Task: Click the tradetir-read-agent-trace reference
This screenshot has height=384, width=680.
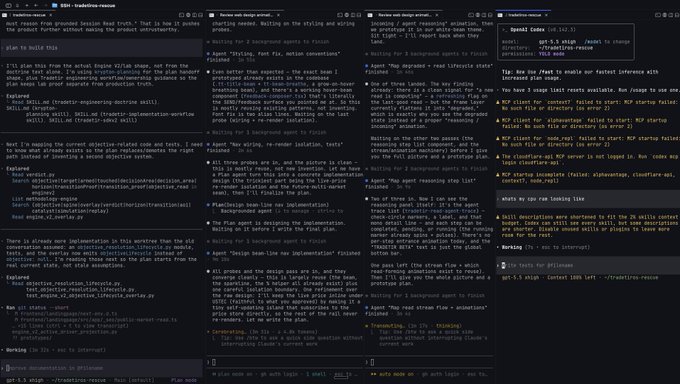Action: click(440, 211)
